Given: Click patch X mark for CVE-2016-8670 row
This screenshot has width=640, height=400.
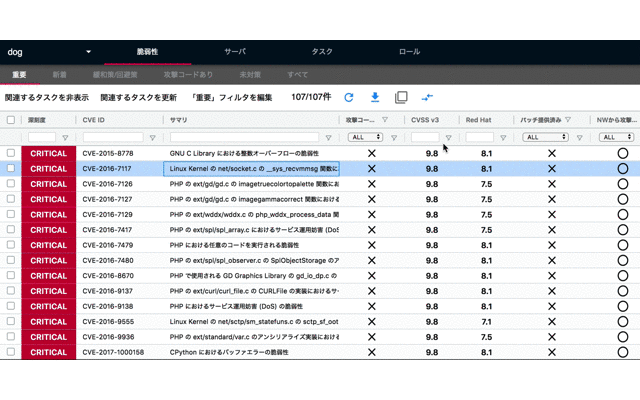Looking at the screenshot, I should pos(552,276).
